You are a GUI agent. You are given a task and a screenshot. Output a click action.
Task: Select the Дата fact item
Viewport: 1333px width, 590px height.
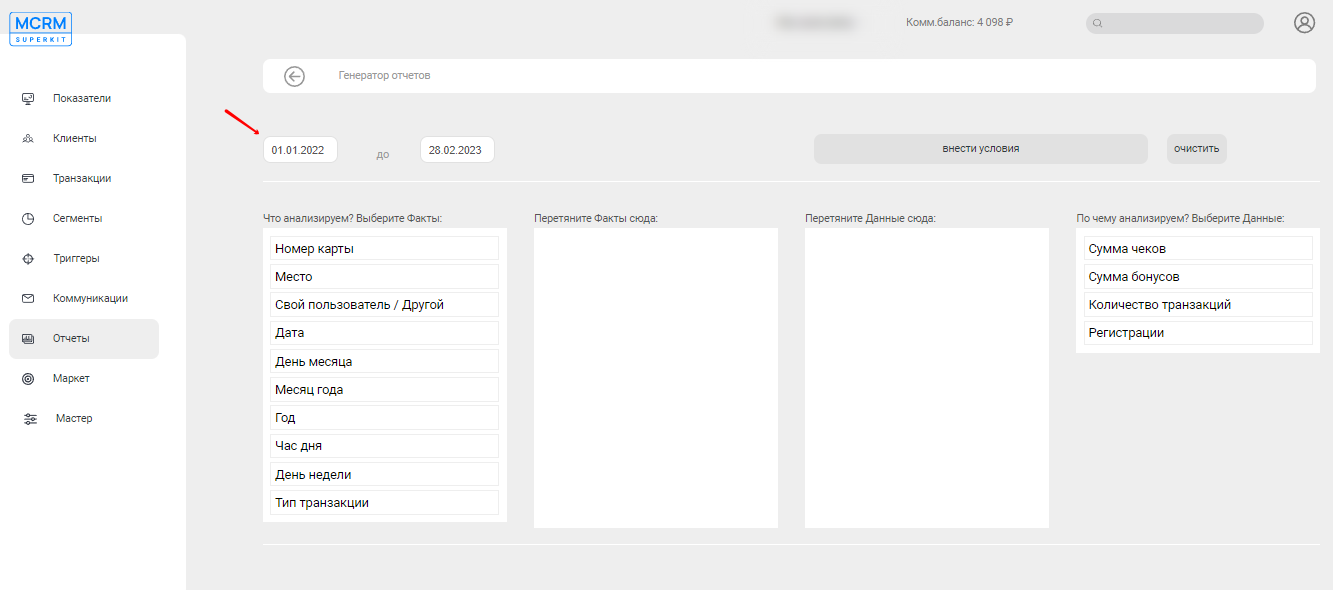pyautogui.click(x=384, y=333)
